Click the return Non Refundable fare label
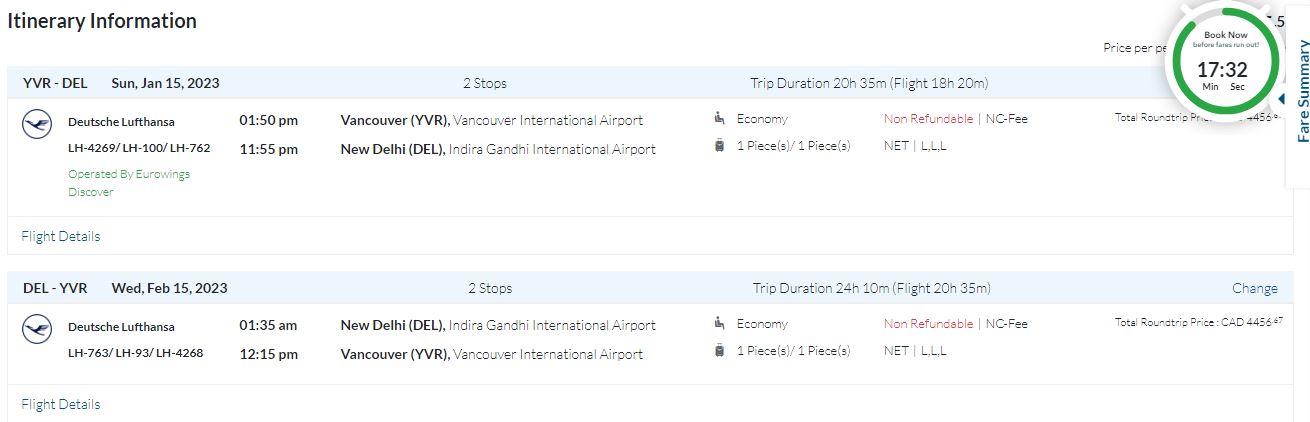The height and width of the screenshot is (422, 1310). point(928,323)
